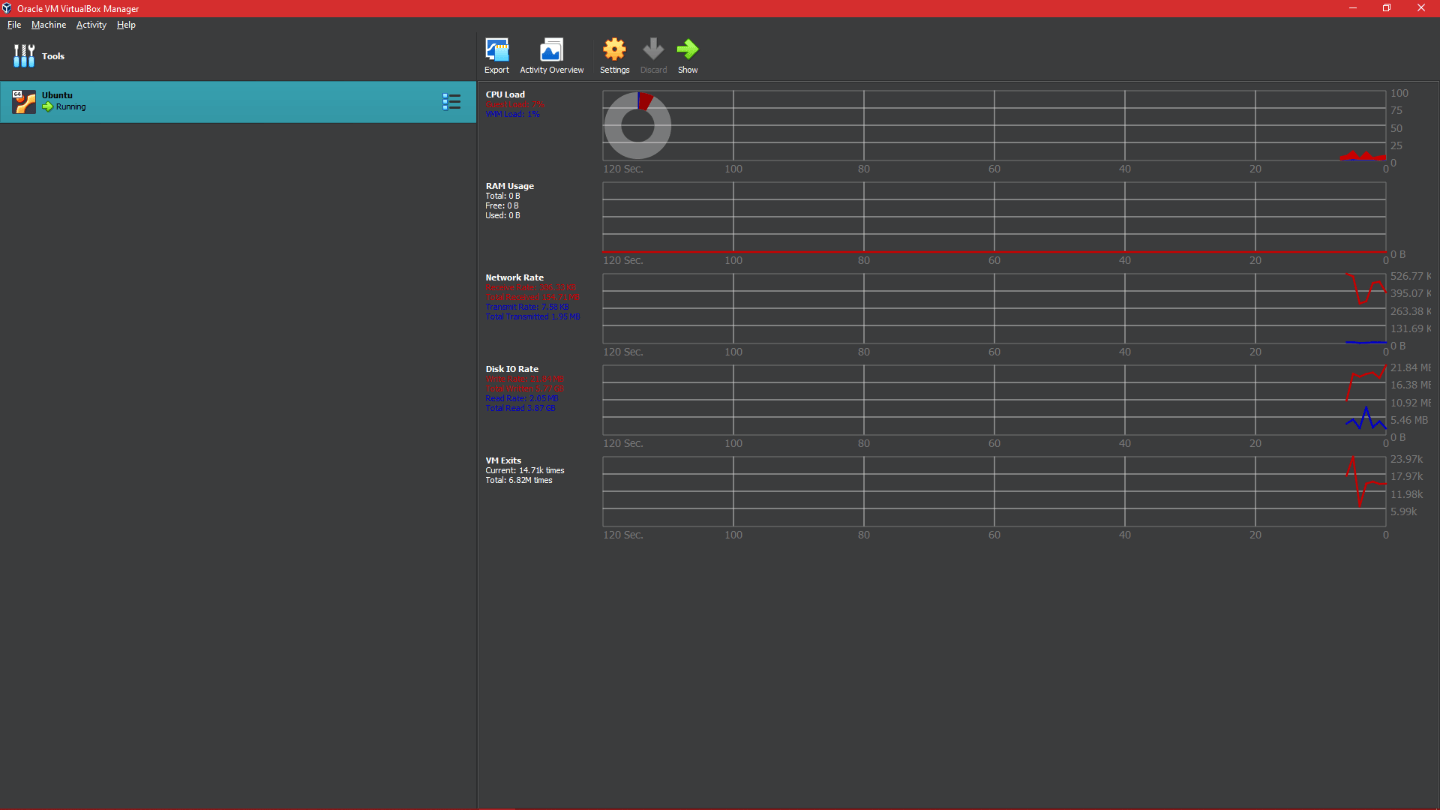Screen dimensions: 1440x810
Task: Open VM Settings using the gear icon
Action: 614,47
